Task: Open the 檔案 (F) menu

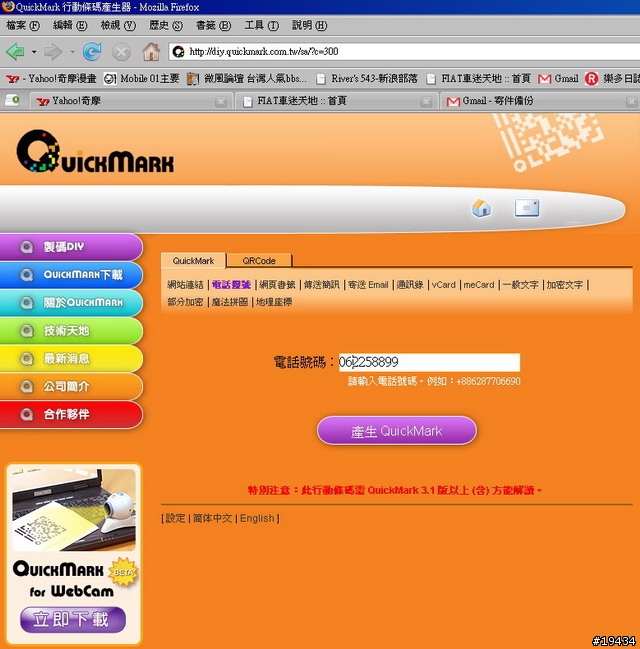Action: tap(23, 26)
